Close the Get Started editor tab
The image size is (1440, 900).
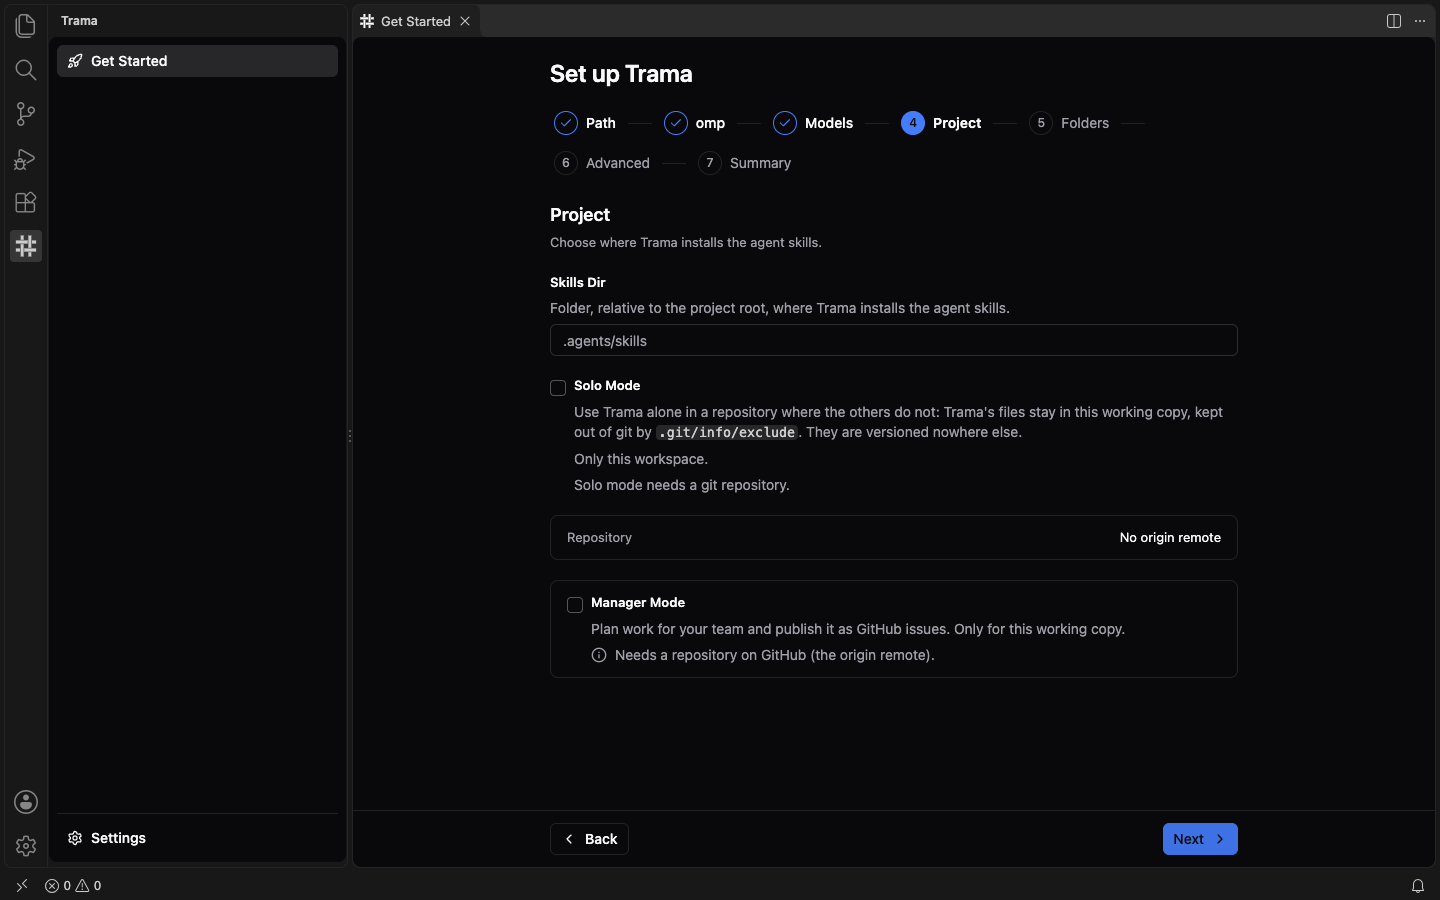(465, 21)
